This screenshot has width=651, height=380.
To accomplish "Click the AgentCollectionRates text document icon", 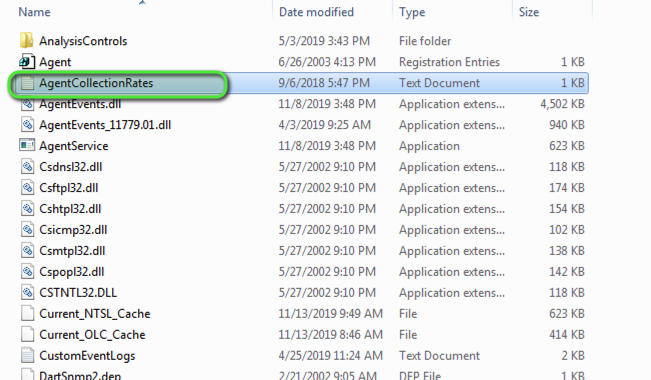I will click(x=27, y=83).
